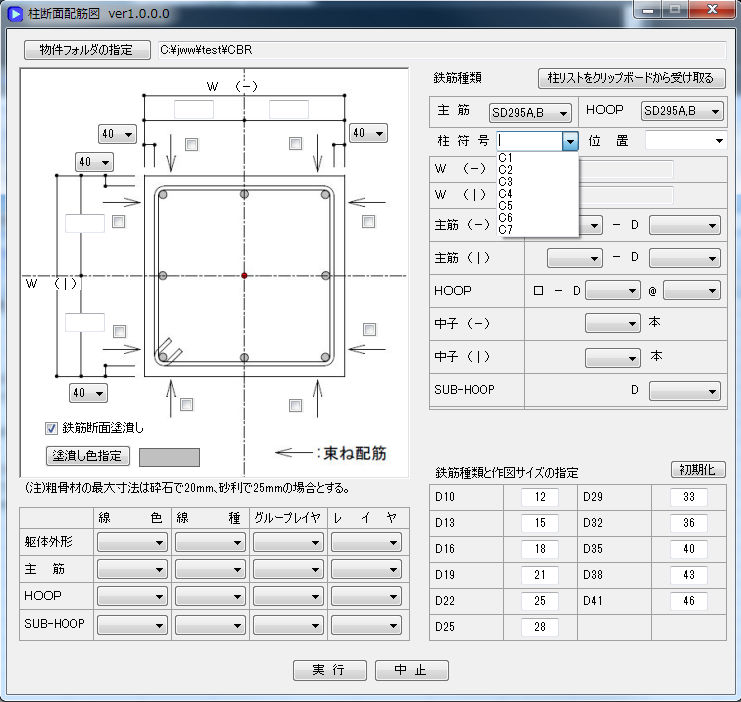Click the 実行 button
The image size is (741, 702).
coord(329,670)
